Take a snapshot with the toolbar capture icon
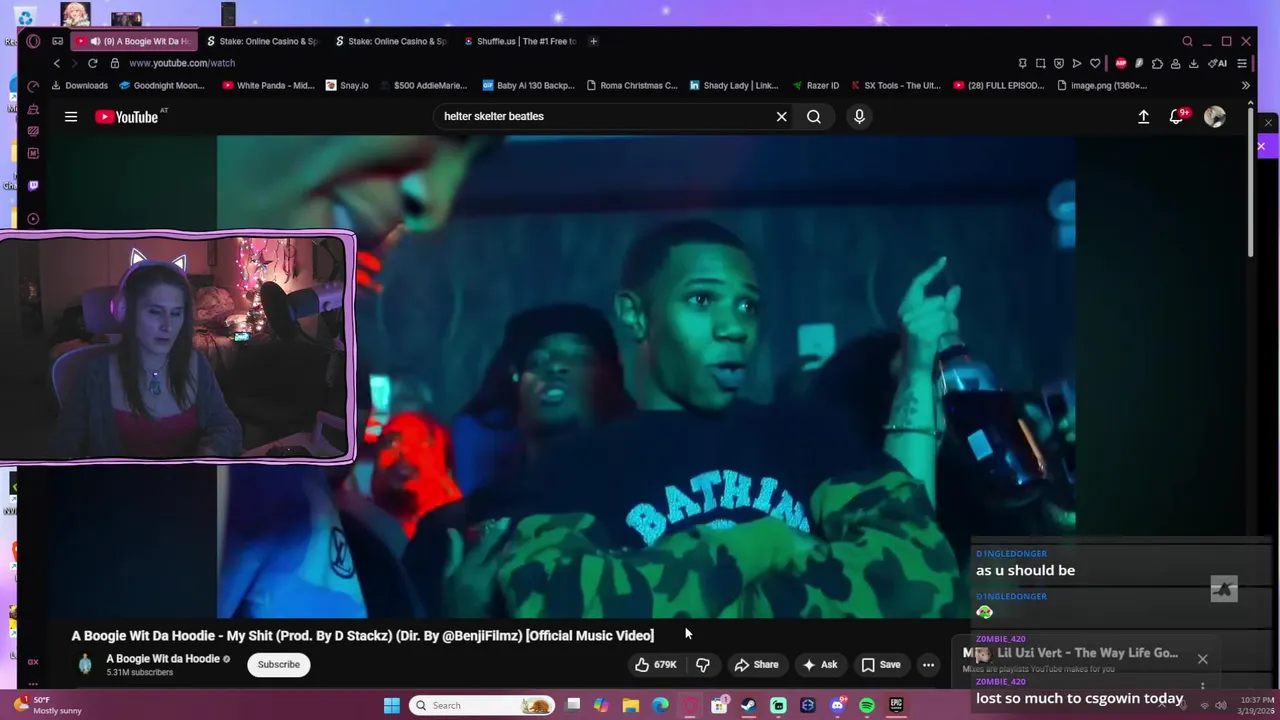This screenshot has width=1280, height=720. pyautogui.click(x=1040, y=63)
